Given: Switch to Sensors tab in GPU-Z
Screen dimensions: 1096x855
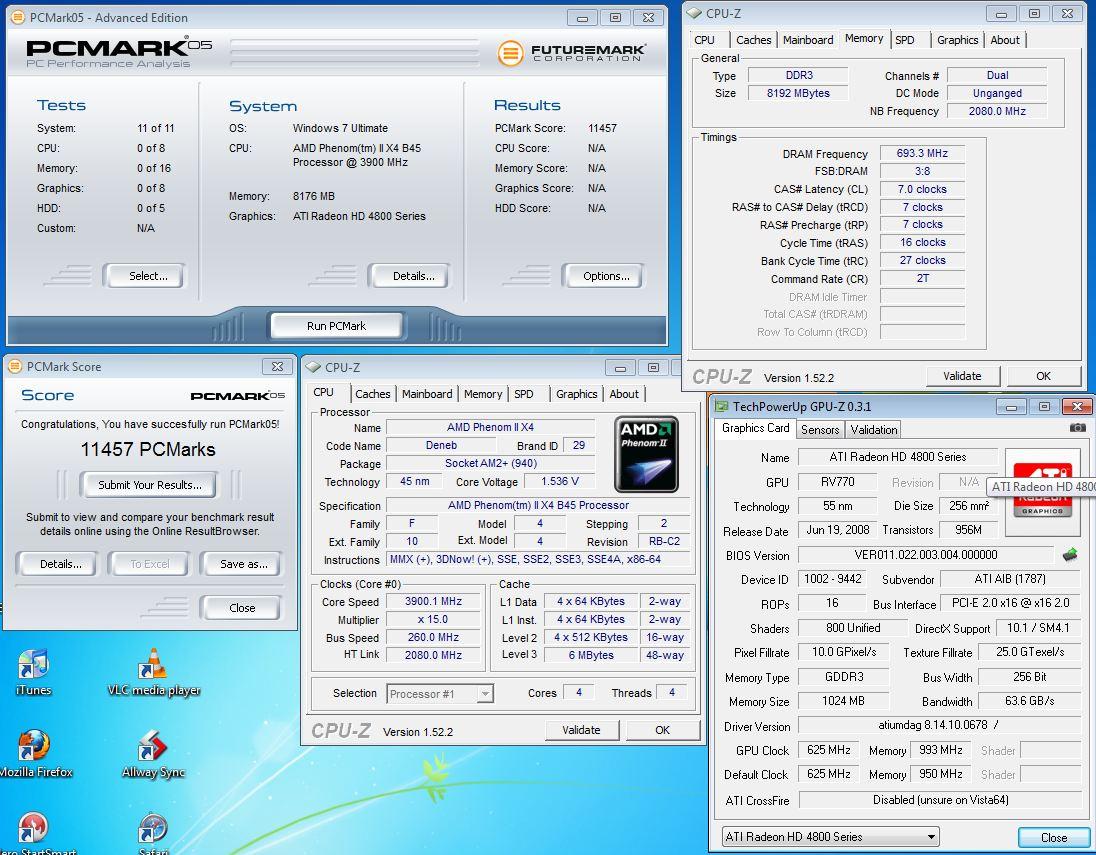Looking at the screenshot, I should pyautogui.click(x=820, y=429).
